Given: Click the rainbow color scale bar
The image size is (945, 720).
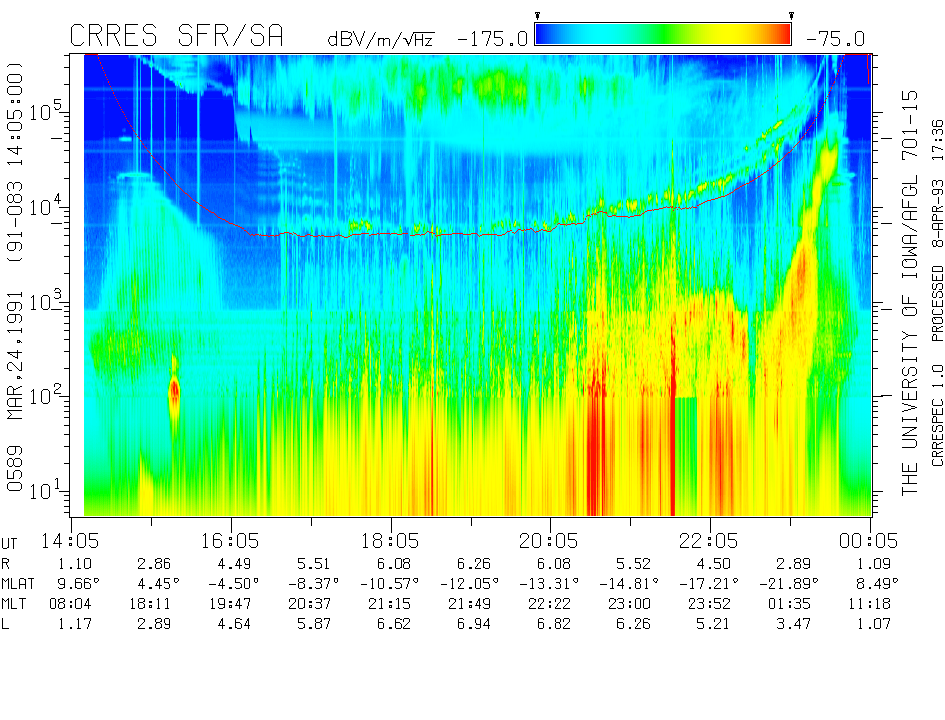Looking at the screenshot, I should (663, 35).
